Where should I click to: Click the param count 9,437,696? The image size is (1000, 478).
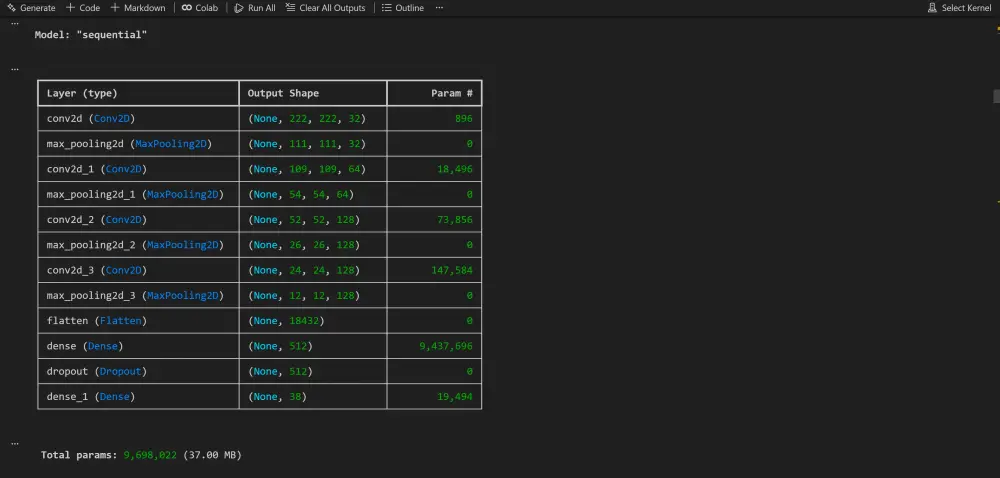[446, 346]
